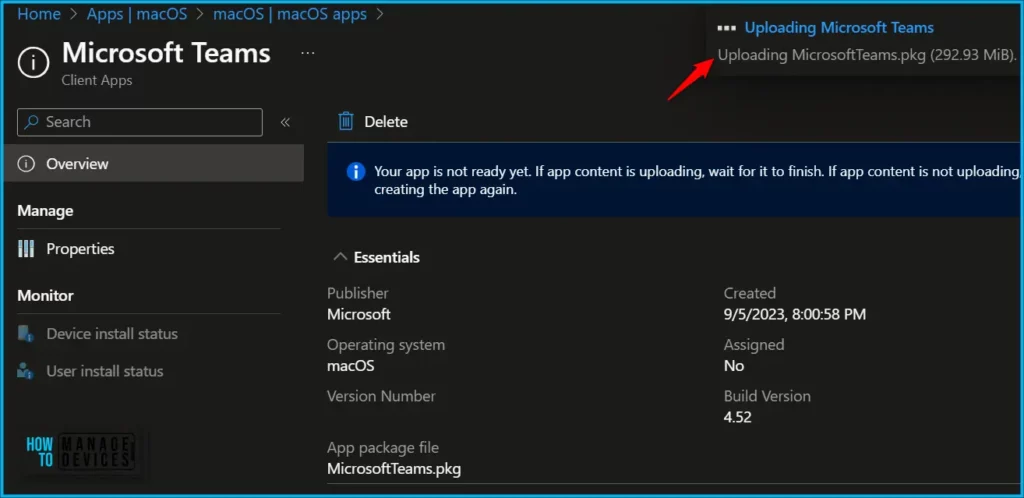The image size is (1024, 498).
Task: Click the Monitor section heading
Action: pos(45,296)
